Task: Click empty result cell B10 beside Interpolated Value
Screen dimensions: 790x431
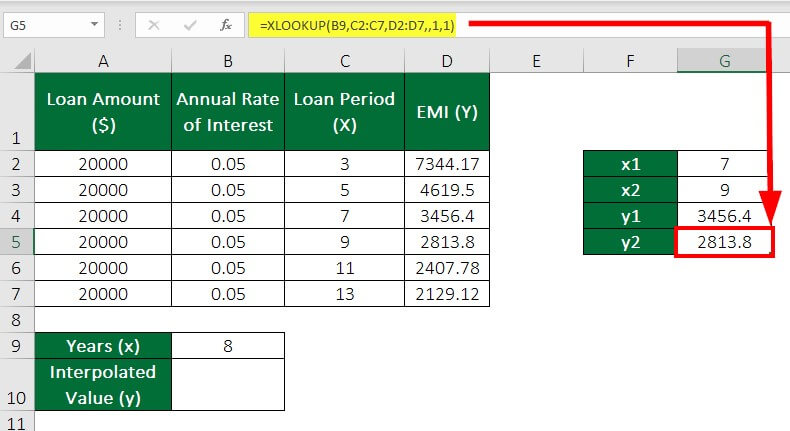Action: click(x=228, y=385)
